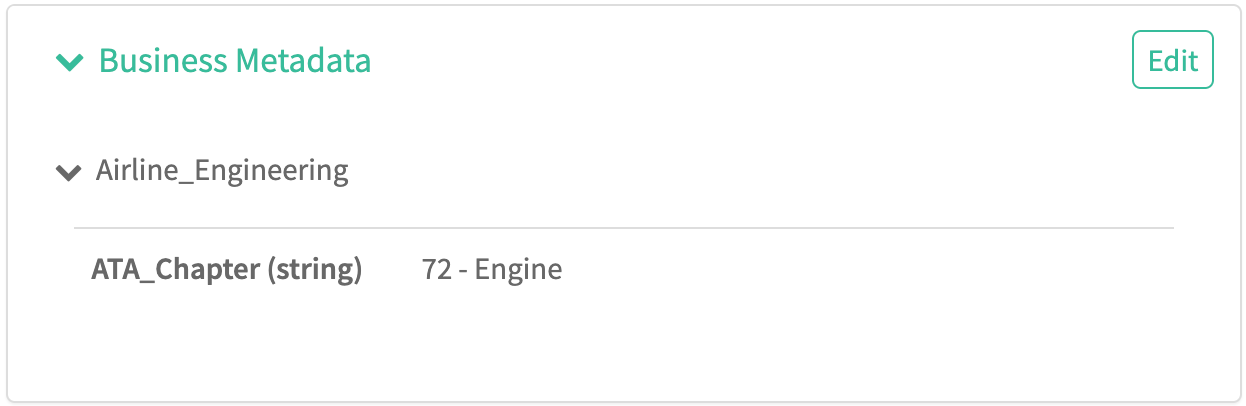1246x406 pixels.
Task: Collapse the Airline_Engineering group arrow
Action: (x=68, y=172)
